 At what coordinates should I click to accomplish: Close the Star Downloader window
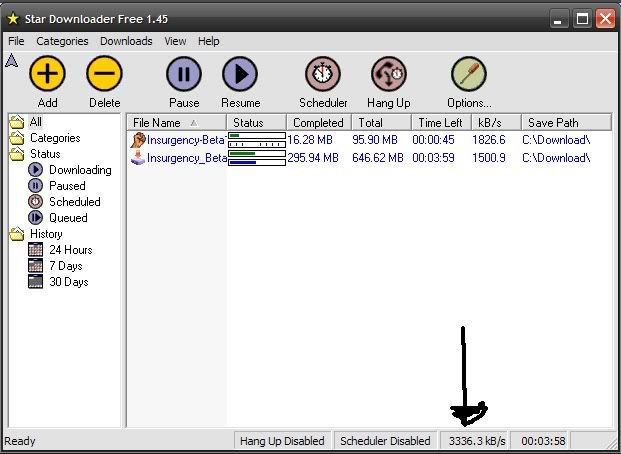(606, 19)
